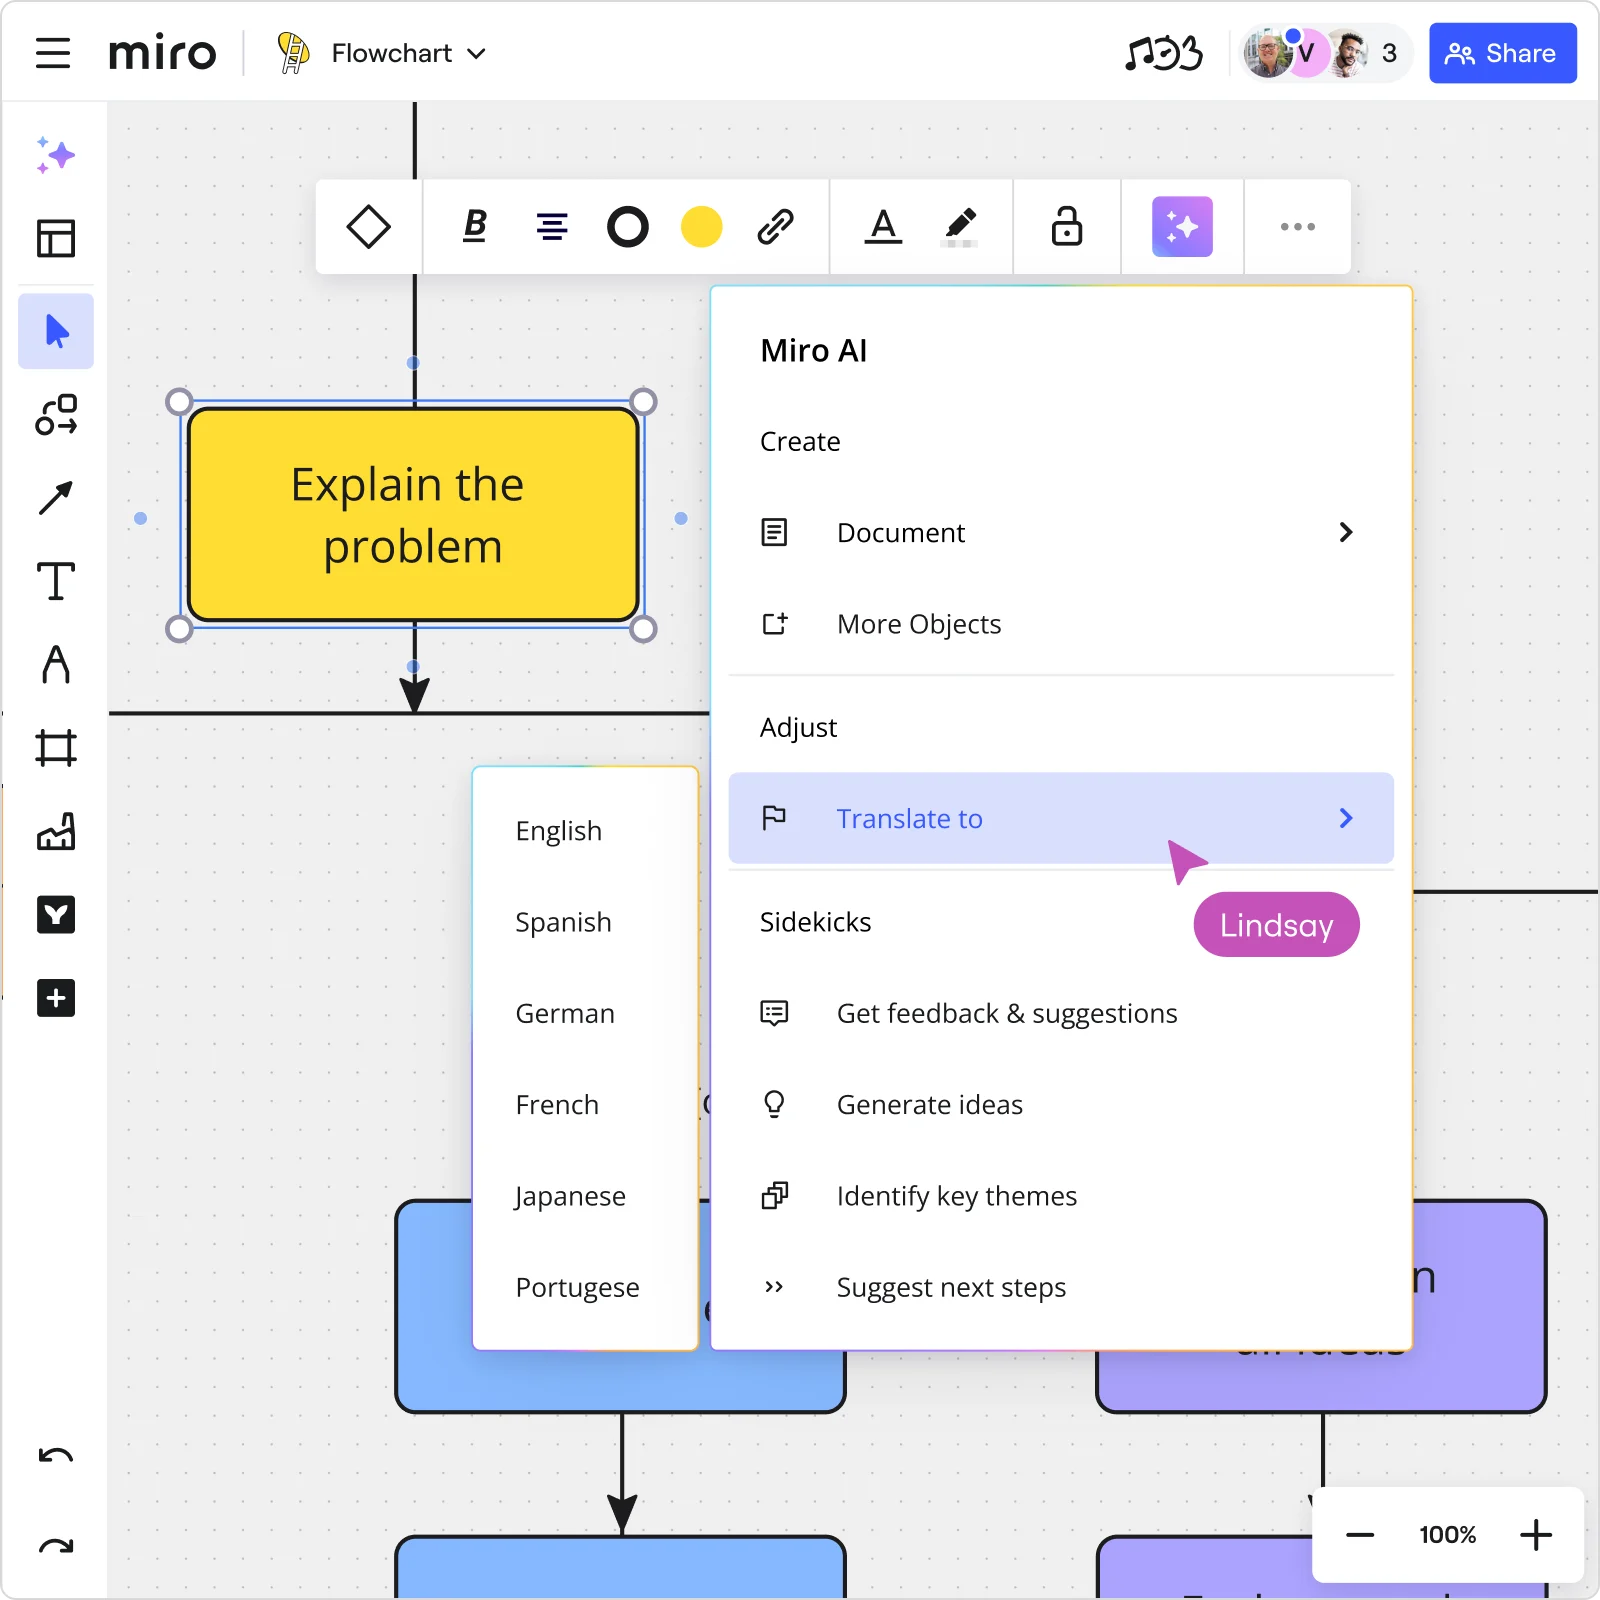The image size is (1600, 1600).
Task: Open the Charts tool in sidebar
Action: [56, 831]
